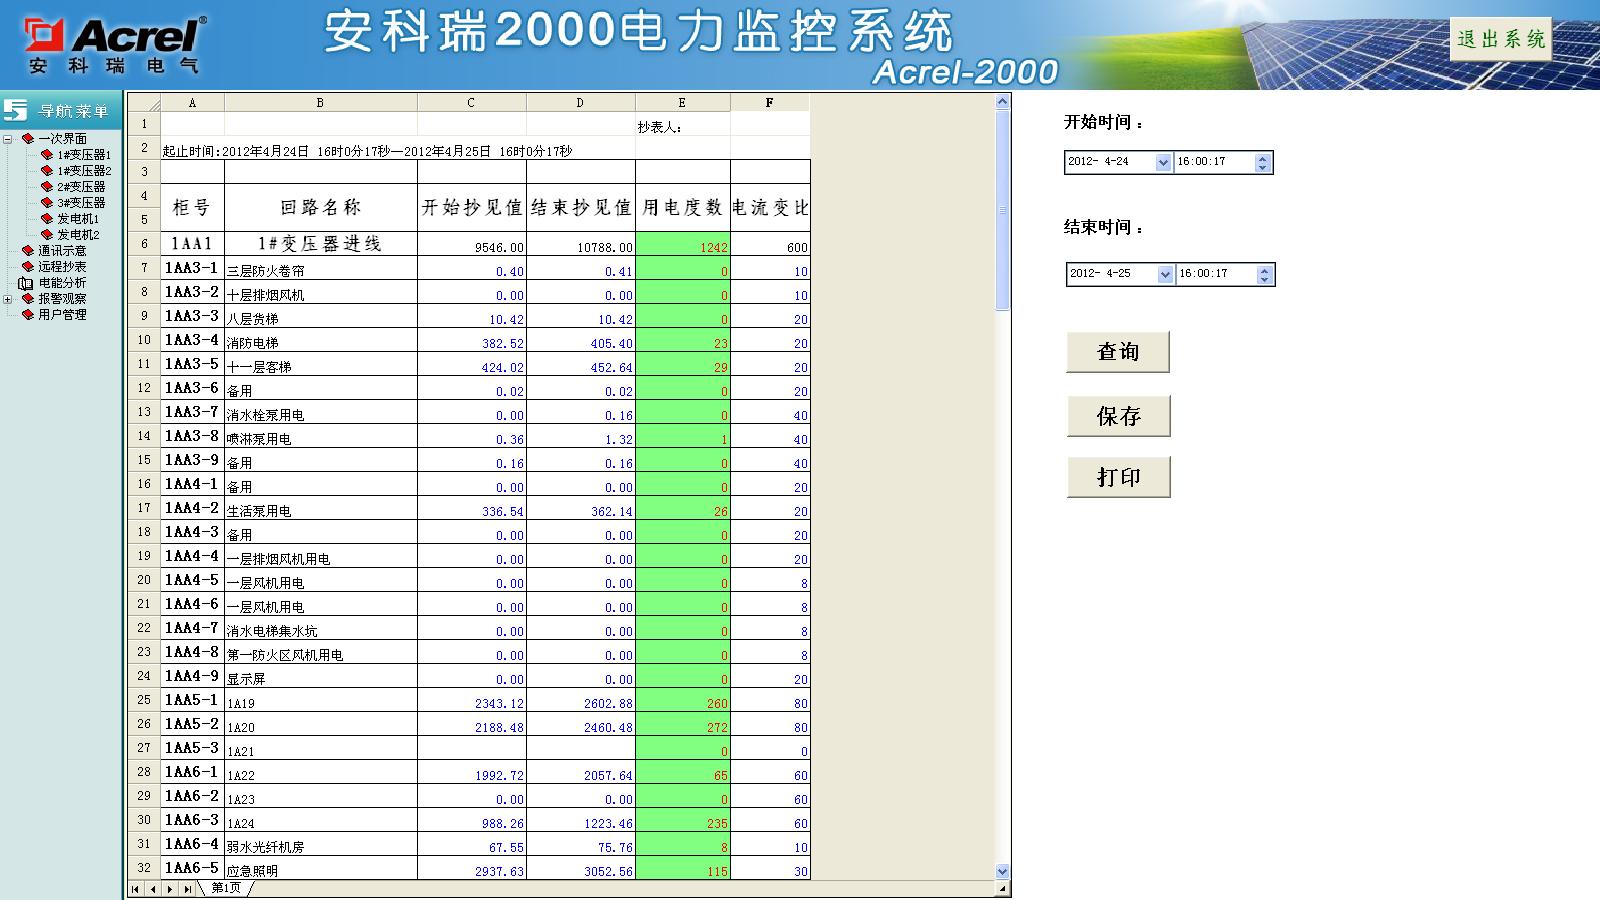
Task: Jump to last sheet tab arrow
Action: [x=187, y=889]
